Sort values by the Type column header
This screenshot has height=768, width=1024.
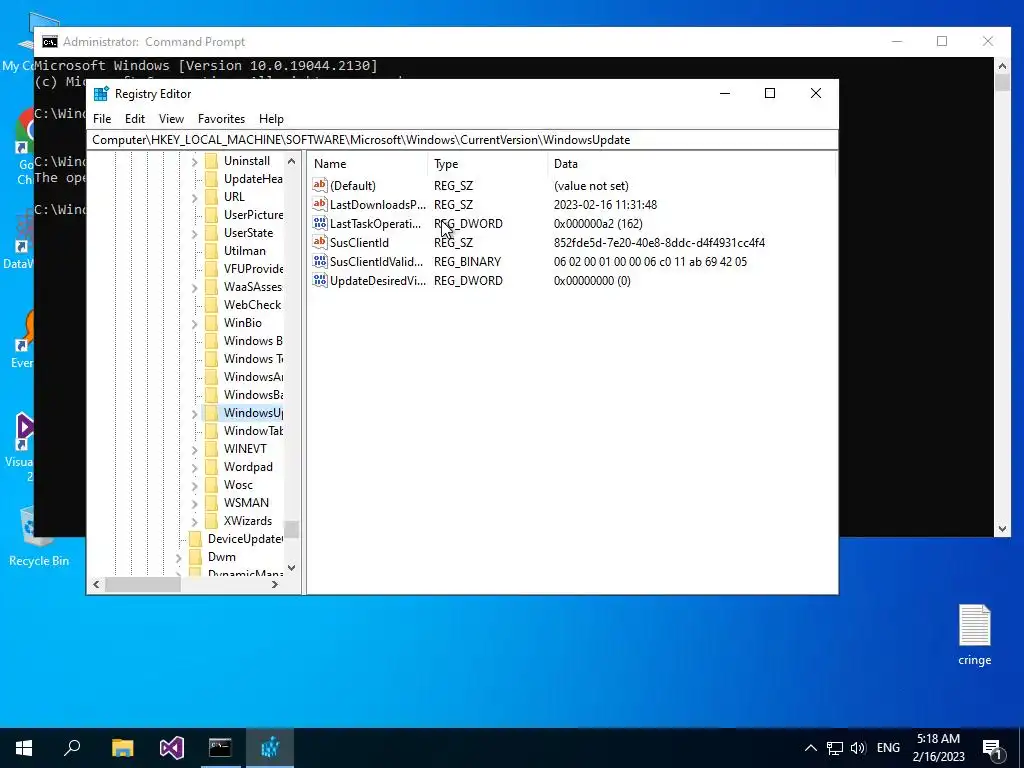(488, 164)
